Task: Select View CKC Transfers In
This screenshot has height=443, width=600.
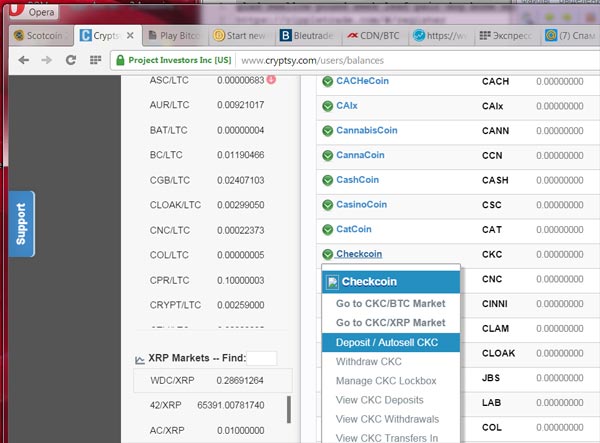Action: pos(391,438)
